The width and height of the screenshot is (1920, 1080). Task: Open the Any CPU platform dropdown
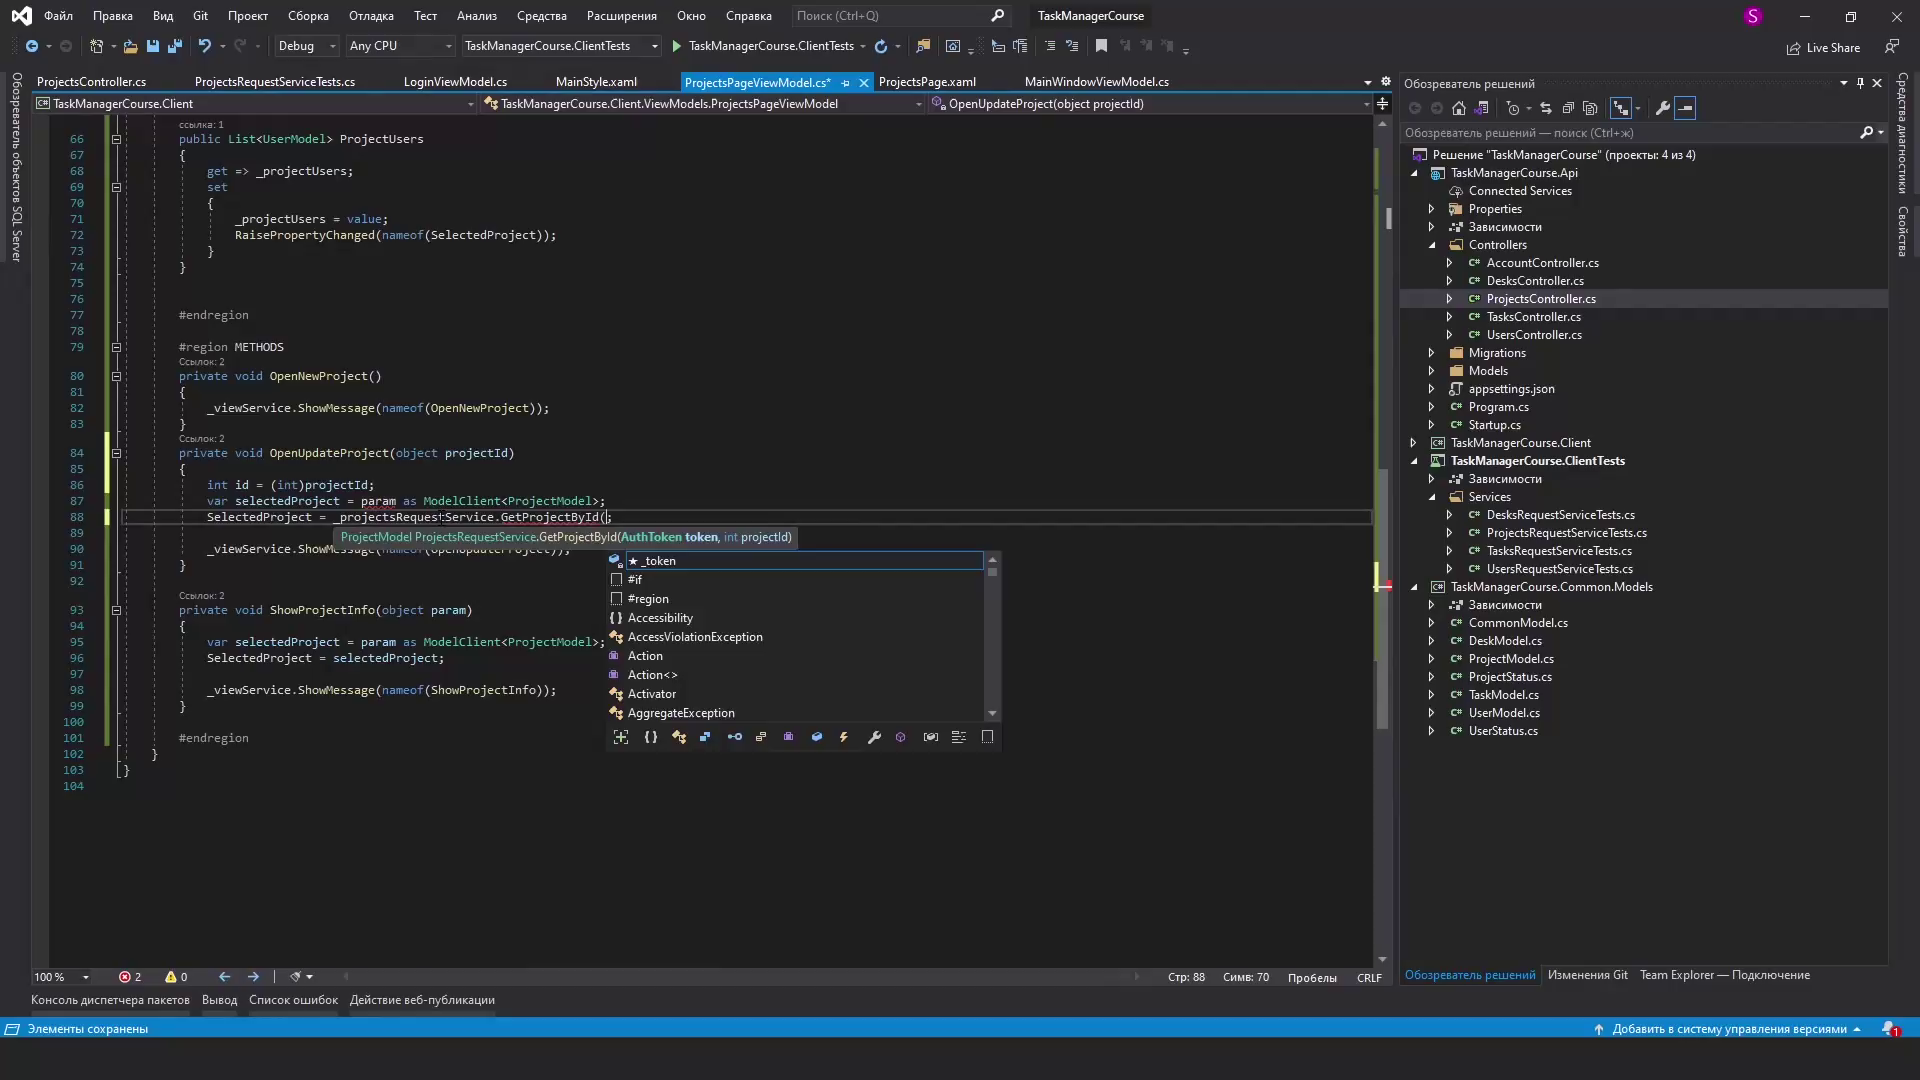(x=400, y=46)
